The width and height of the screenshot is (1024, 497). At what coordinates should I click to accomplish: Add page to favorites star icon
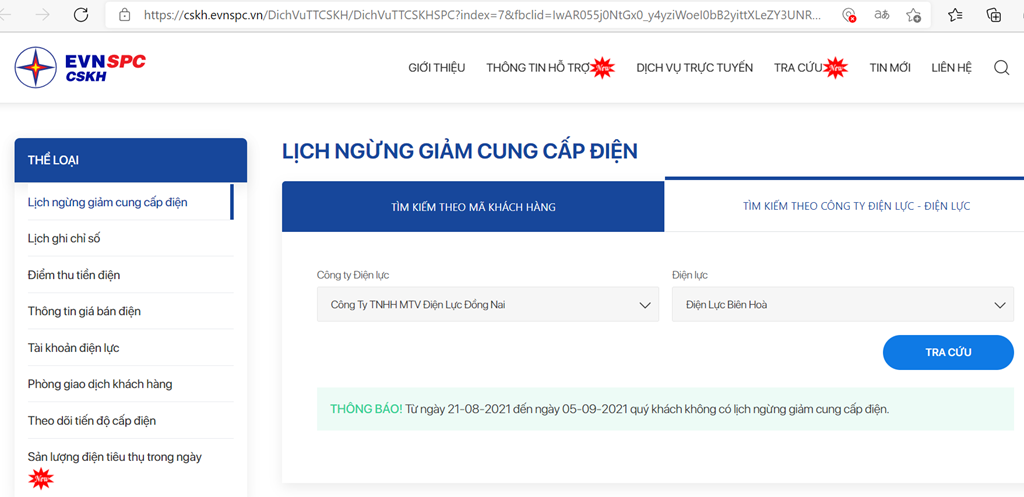tap(914, 15)
